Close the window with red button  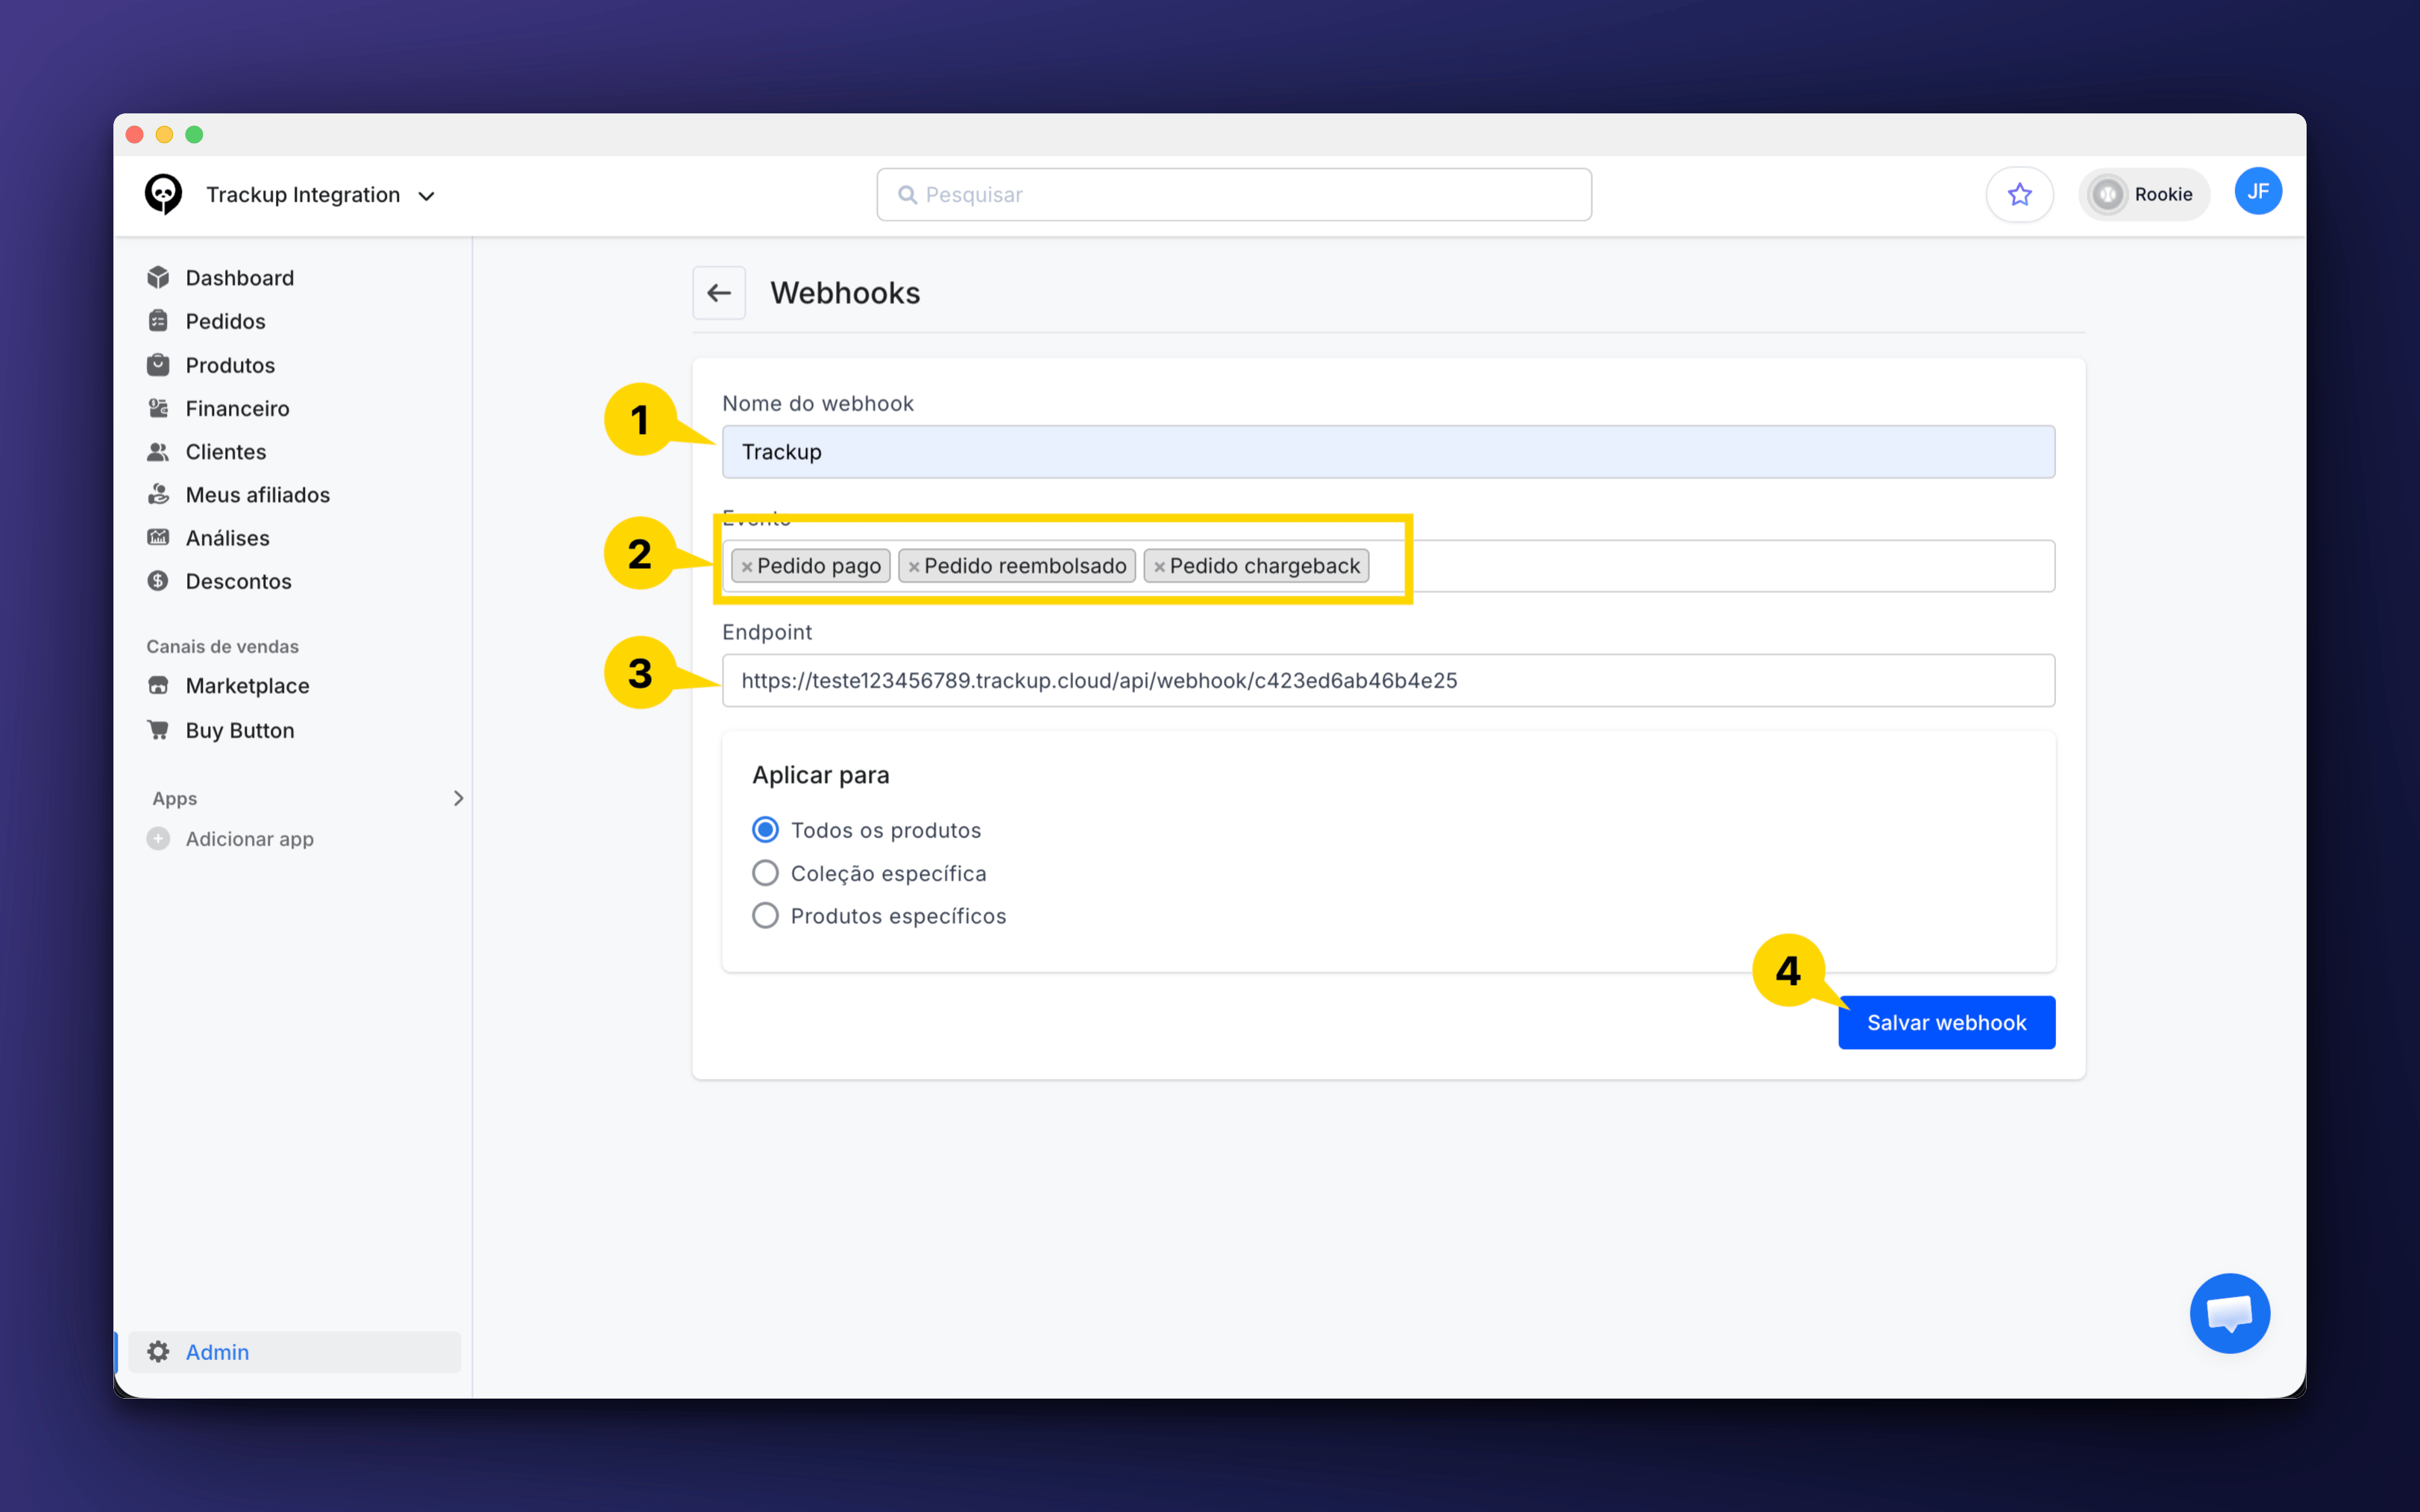click(x=135, y=134)
